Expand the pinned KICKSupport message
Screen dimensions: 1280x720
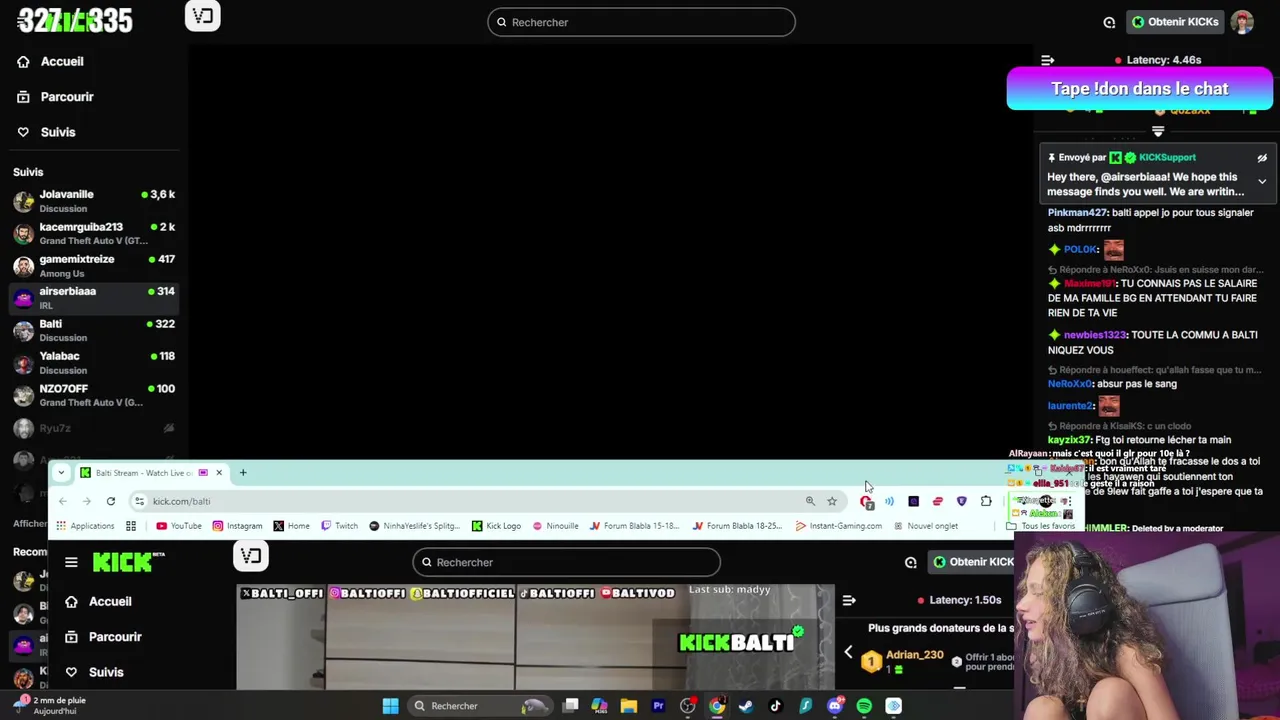point(1262,182)
